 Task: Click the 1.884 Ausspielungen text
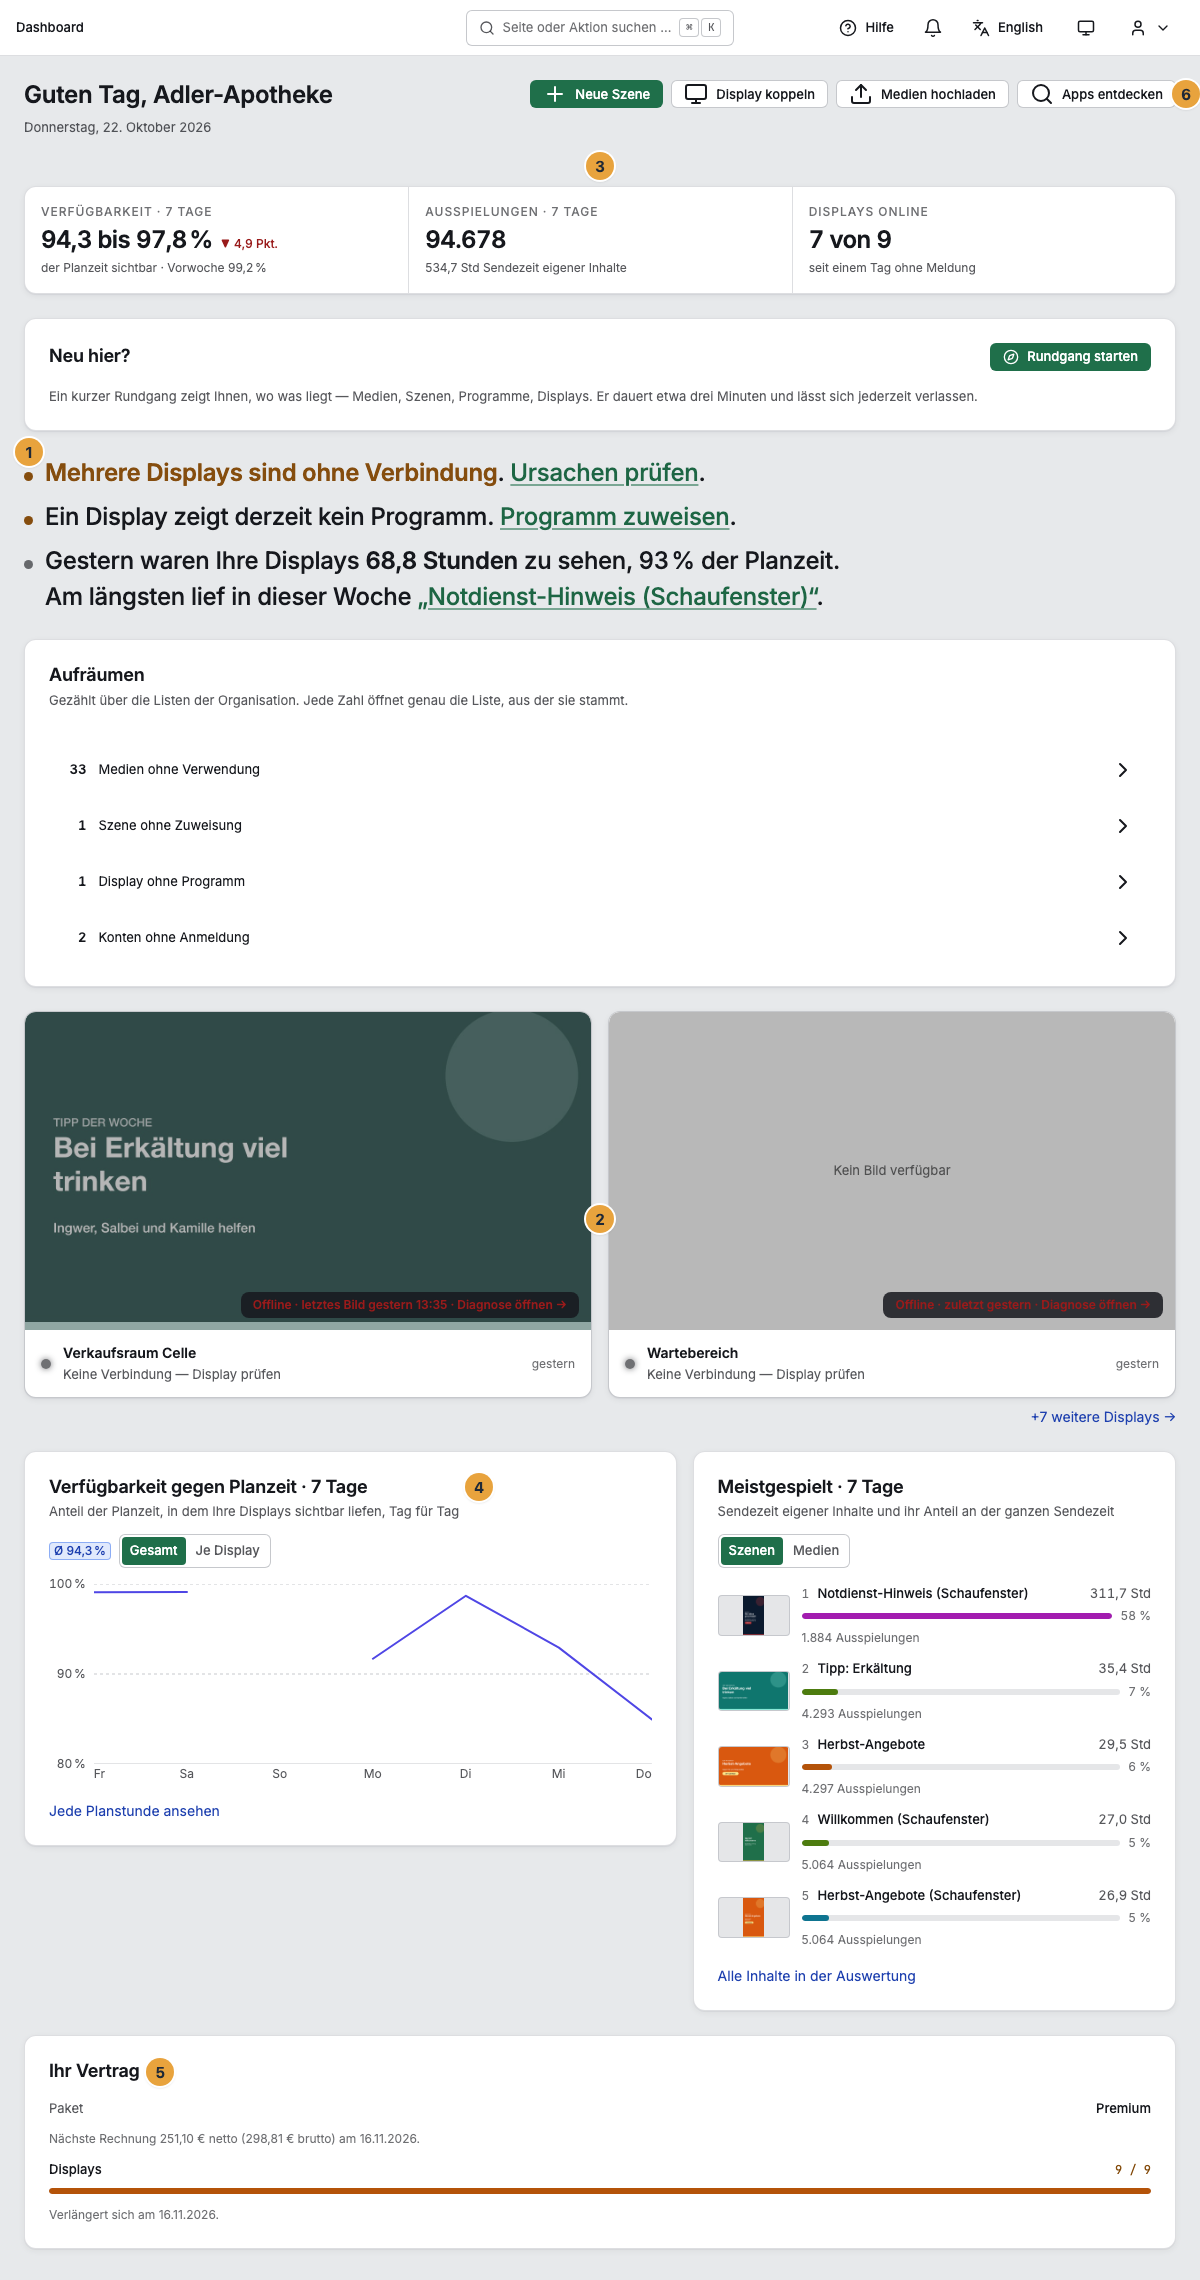[x=860, y=1638]
